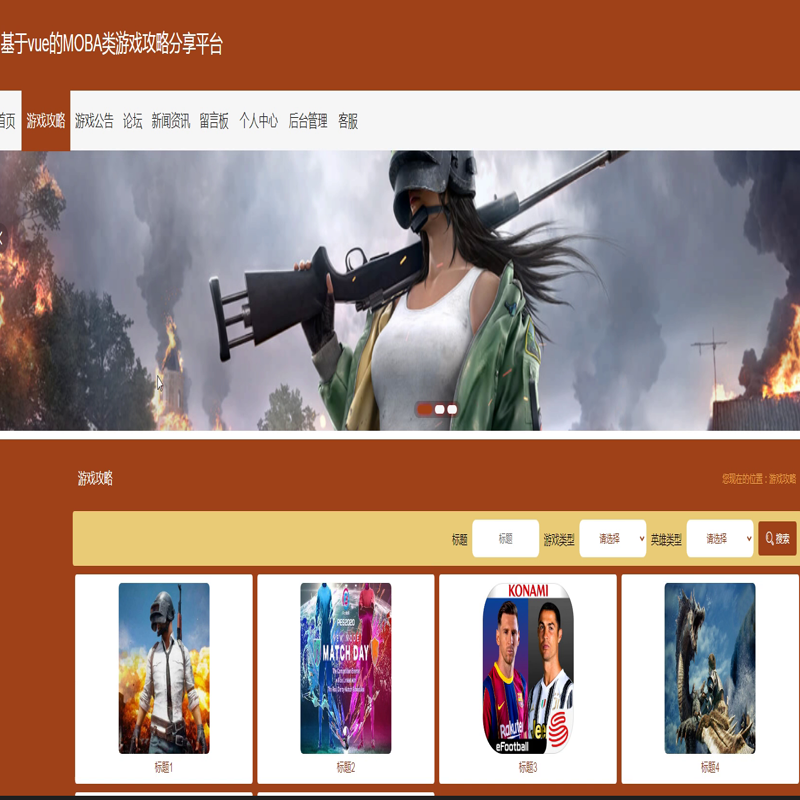This screenshot has width=800, height=800.
Task: Open the 标题4 dragon game thumbnail
Action: (710, 668)
